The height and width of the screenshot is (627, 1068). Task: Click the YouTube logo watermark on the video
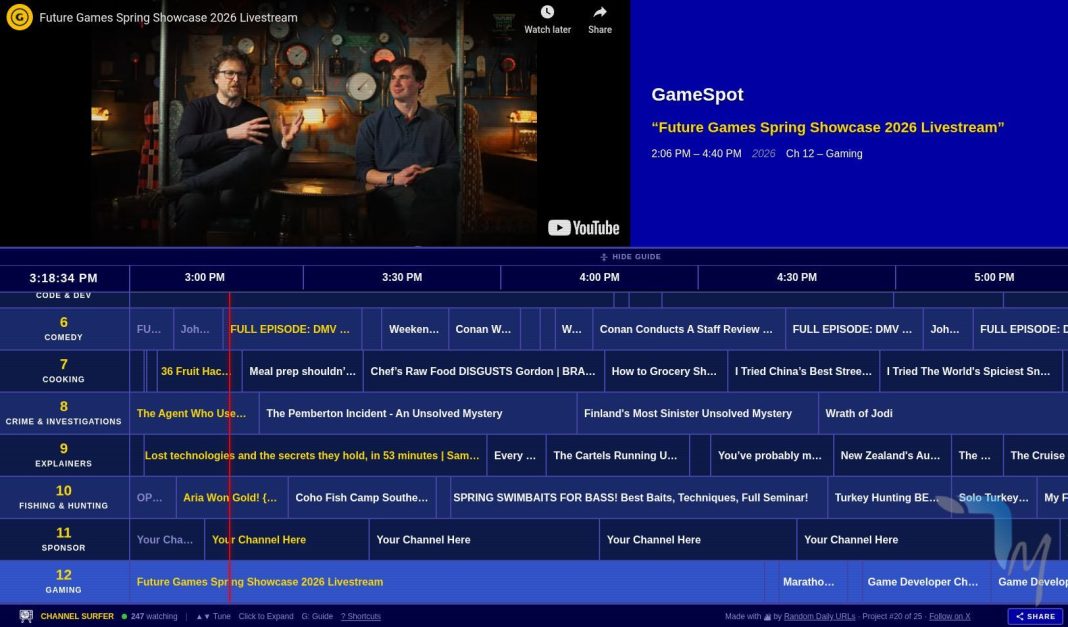point(583,228)
